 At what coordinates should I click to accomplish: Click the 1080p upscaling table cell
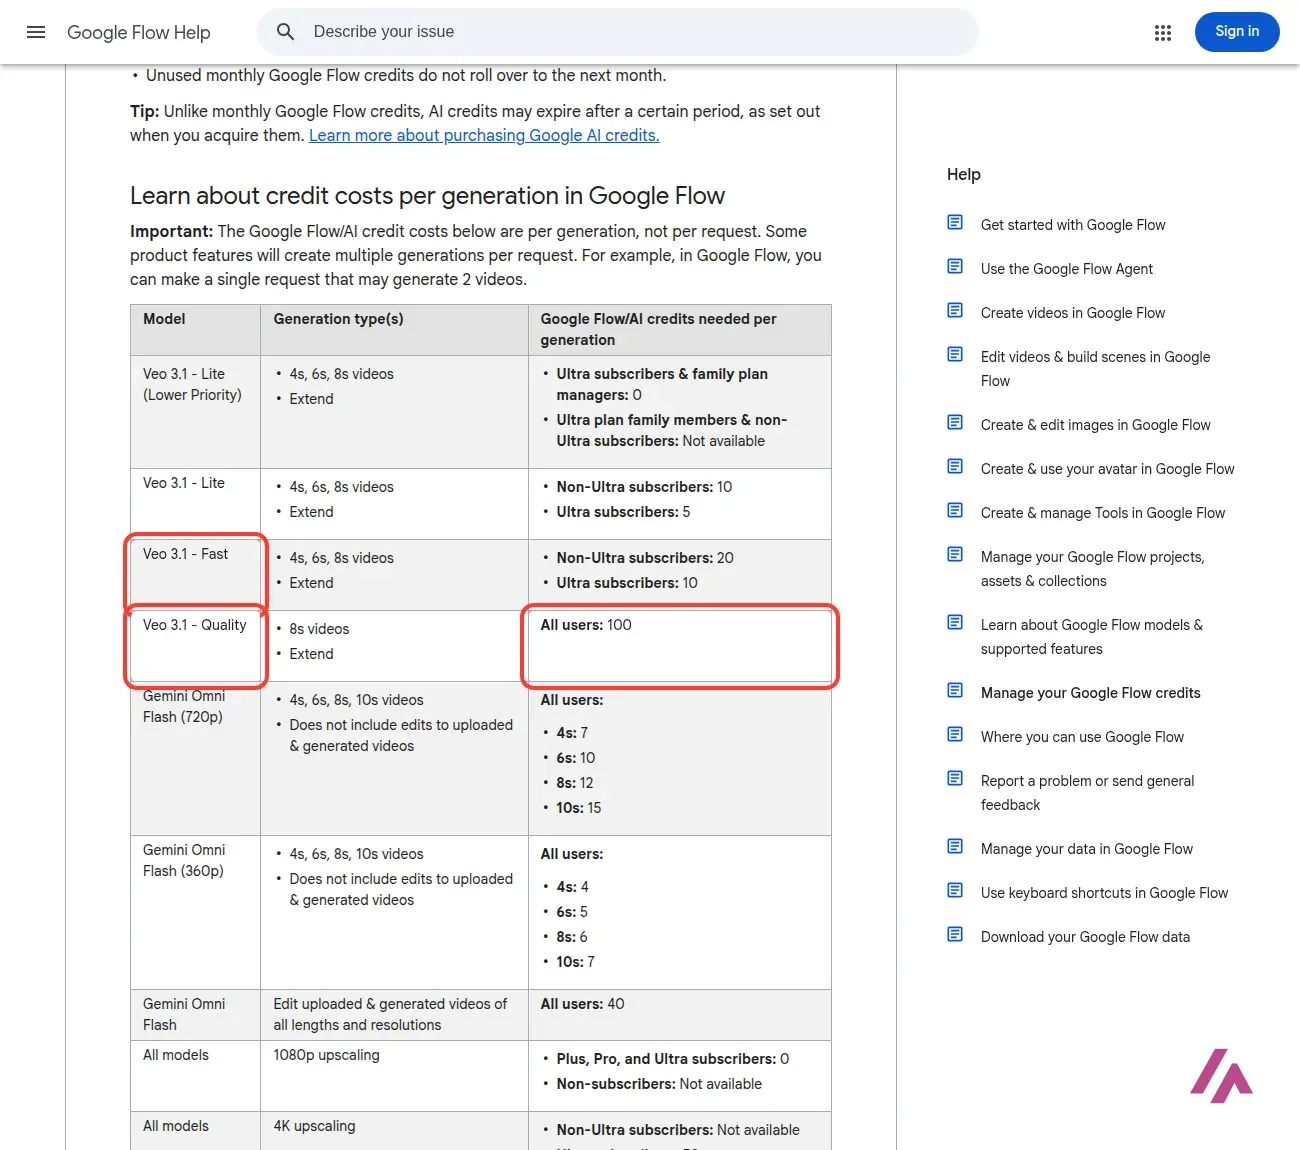394,1076
